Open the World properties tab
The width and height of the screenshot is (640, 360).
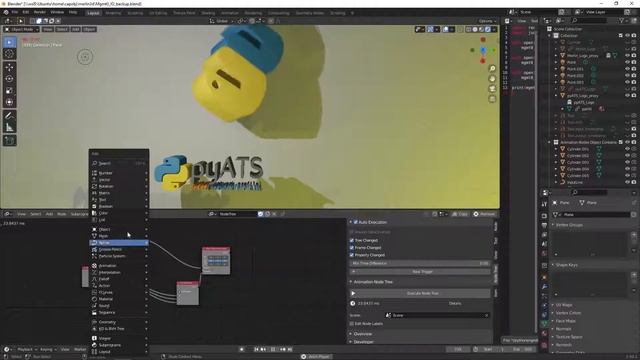pos(544,253)
